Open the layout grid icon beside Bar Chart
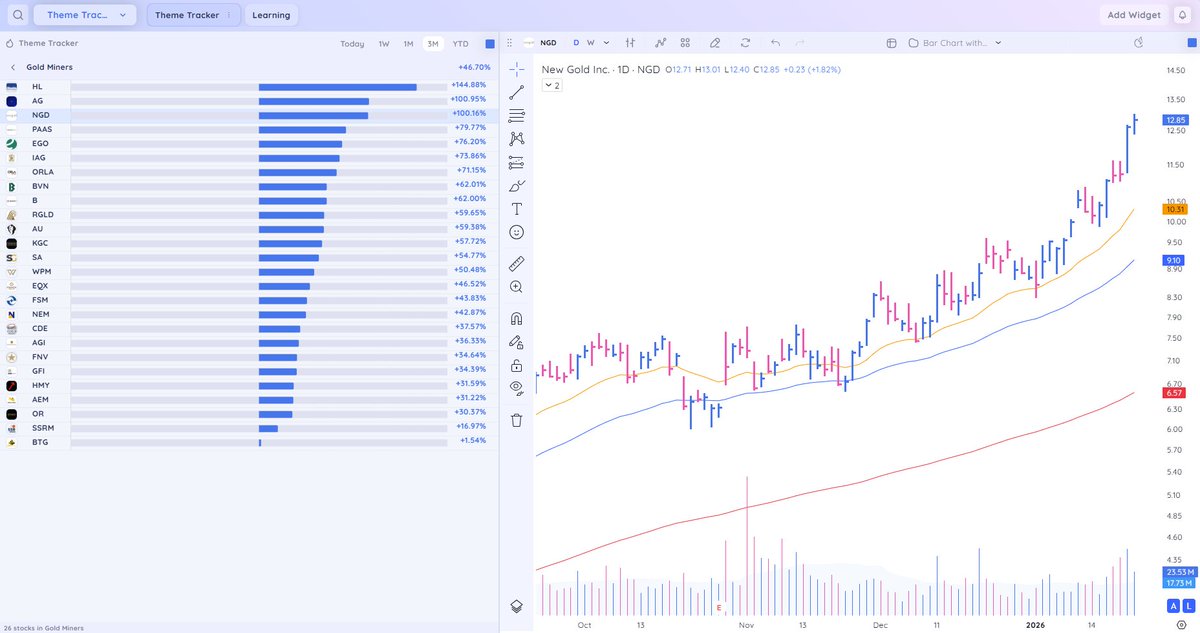This screenshot has height=633, width=1200. [x=892, y=43]
